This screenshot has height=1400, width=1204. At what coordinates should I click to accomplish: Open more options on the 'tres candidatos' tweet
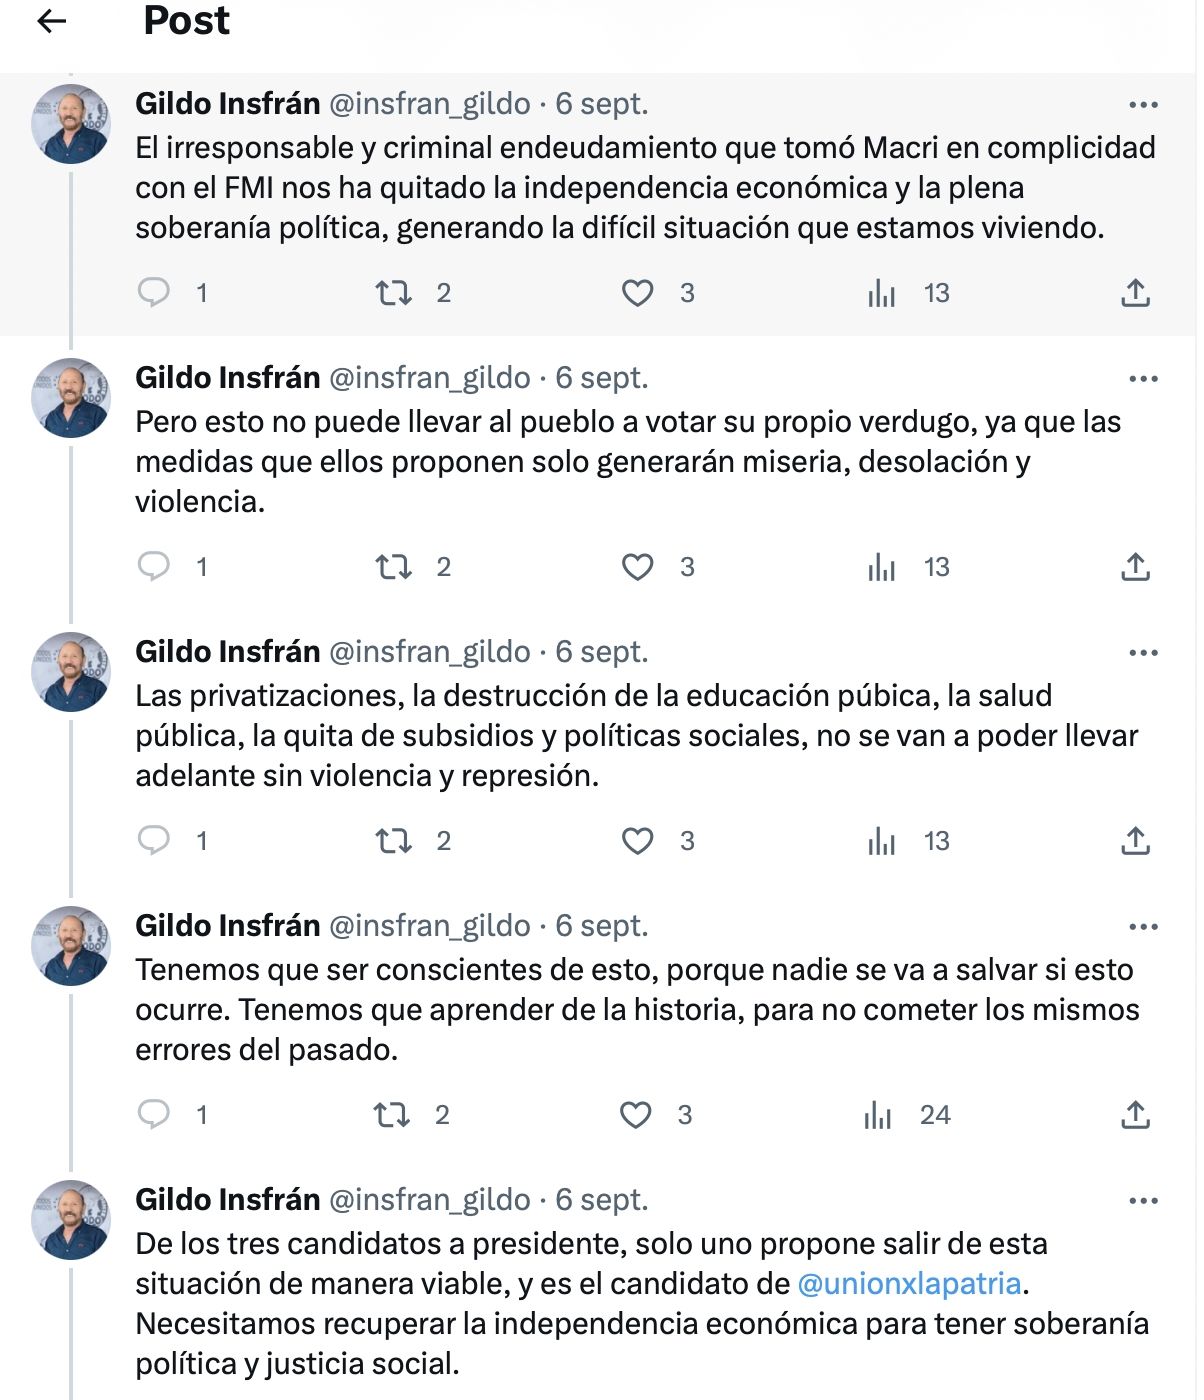[1143, 1200]
